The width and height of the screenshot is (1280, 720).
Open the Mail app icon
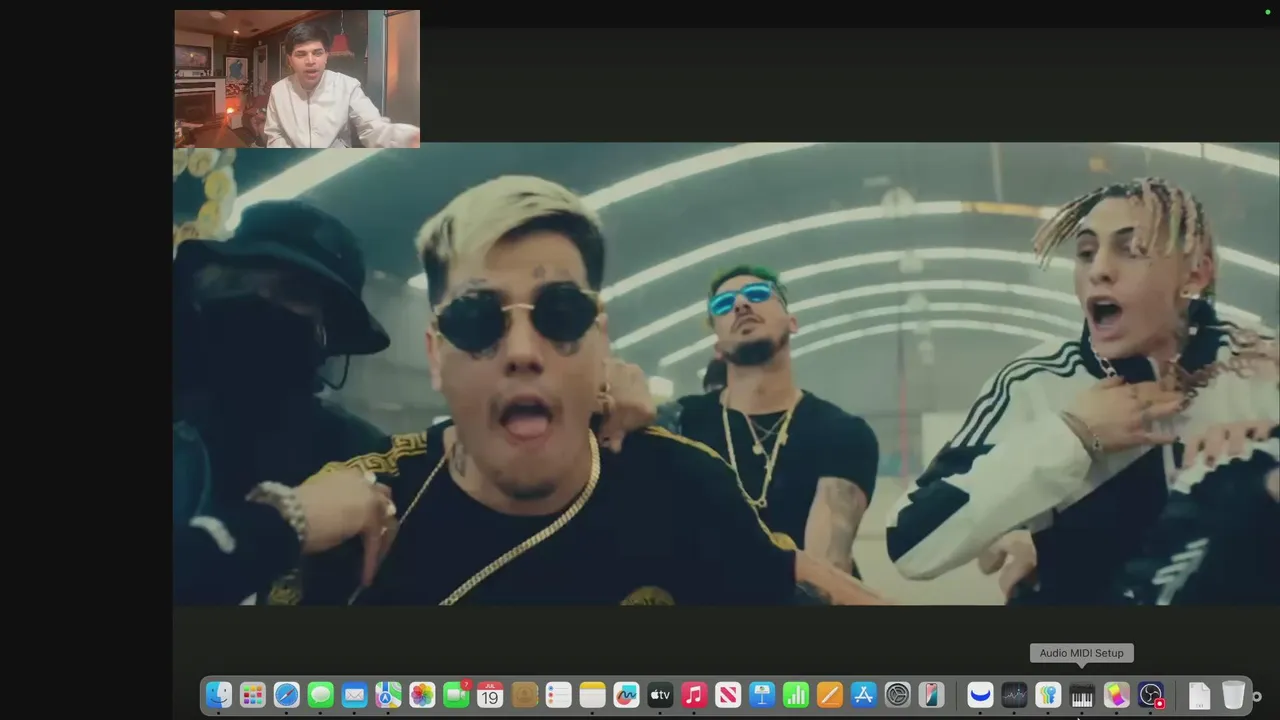click(x=355, y=695)
